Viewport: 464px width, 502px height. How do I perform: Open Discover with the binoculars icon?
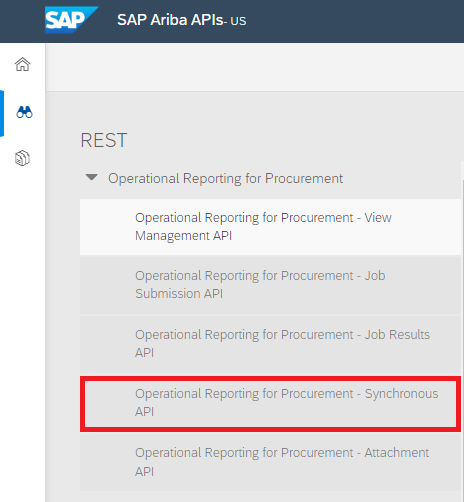point(24,112)
